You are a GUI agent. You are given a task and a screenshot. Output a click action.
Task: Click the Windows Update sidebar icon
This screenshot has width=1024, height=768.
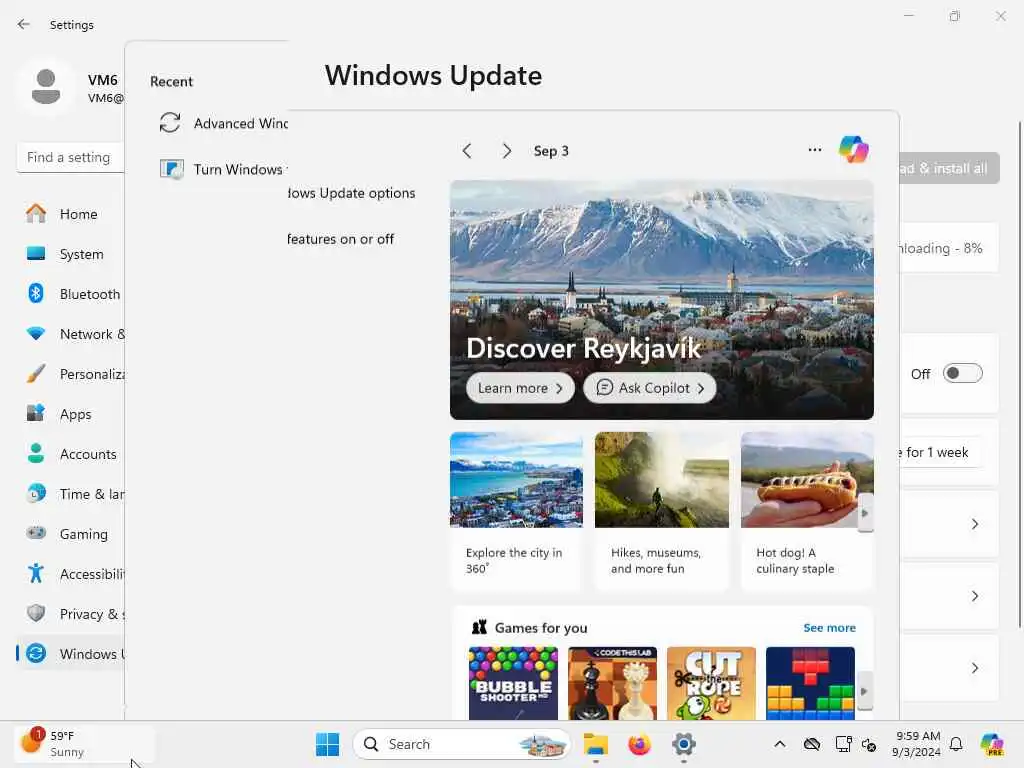(x=36, y=653)
